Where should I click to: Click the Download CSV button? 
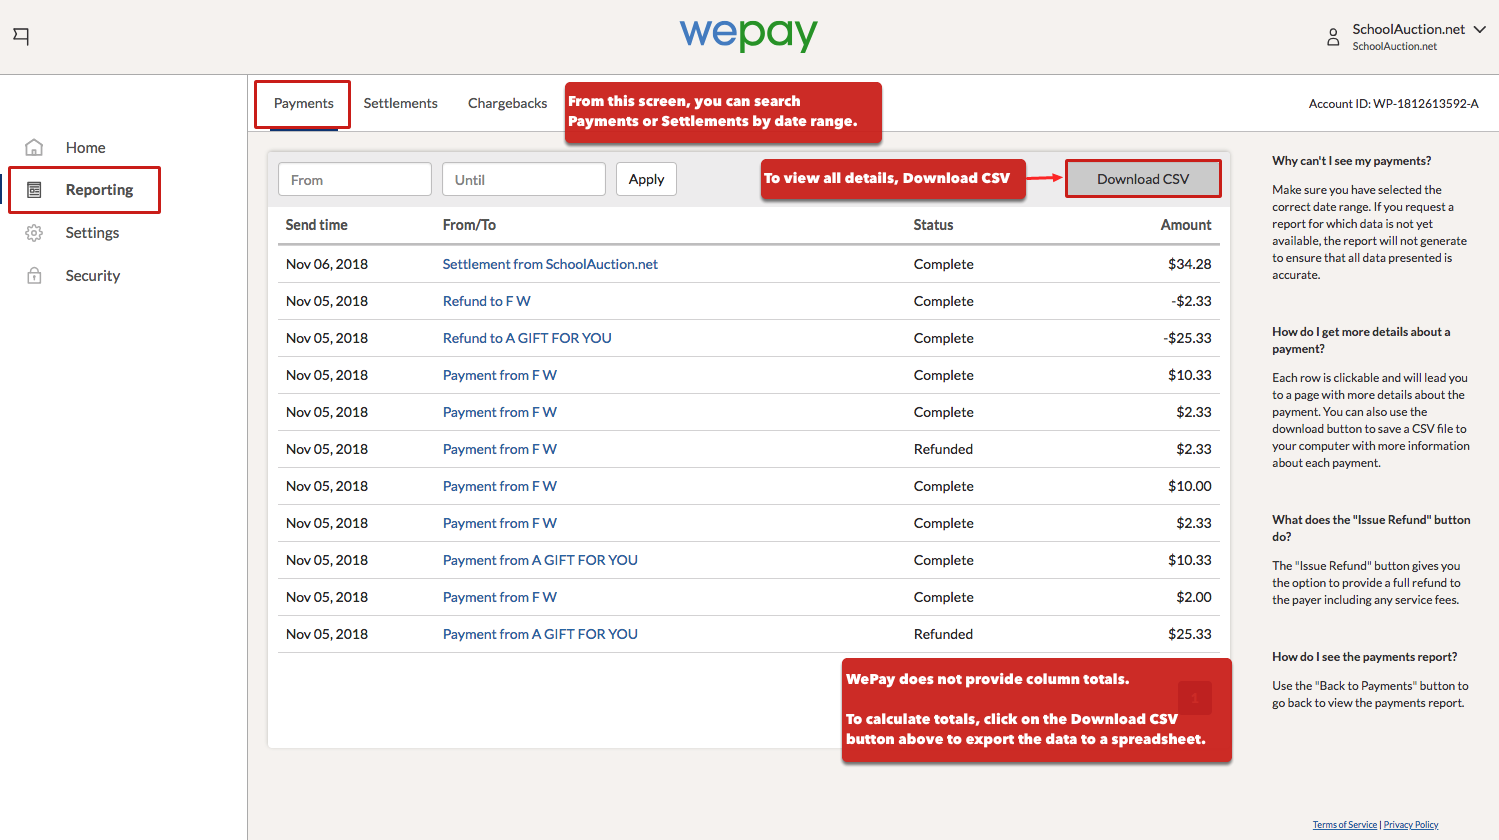[x=1142, y=178]
